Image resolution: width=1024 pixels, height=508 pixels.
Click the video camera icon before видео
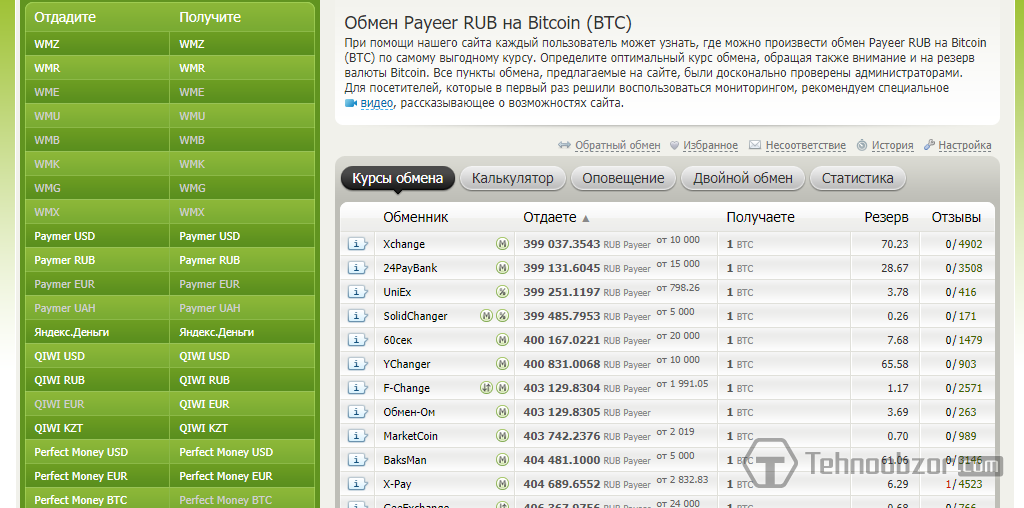[x=351, y=103]
